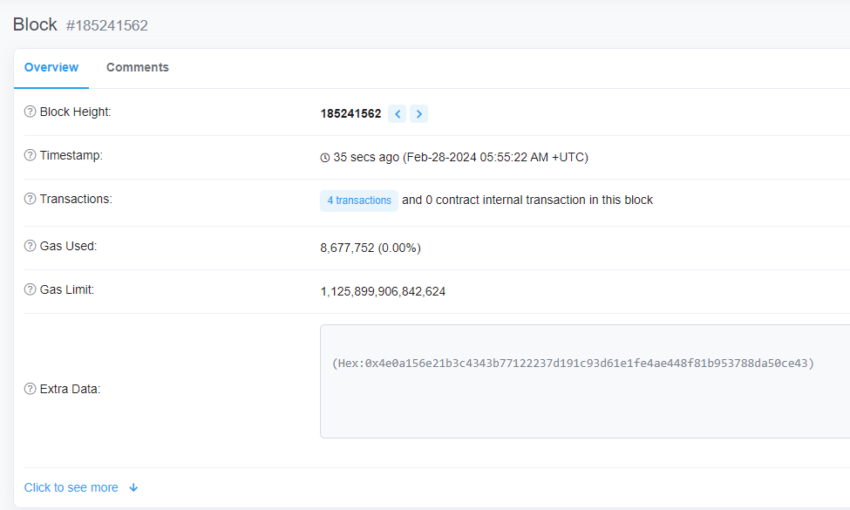This screenshot has width=850, height=510.
Task: Click the Transactions label
Action: pyautogui.click(x=76, y=199)
